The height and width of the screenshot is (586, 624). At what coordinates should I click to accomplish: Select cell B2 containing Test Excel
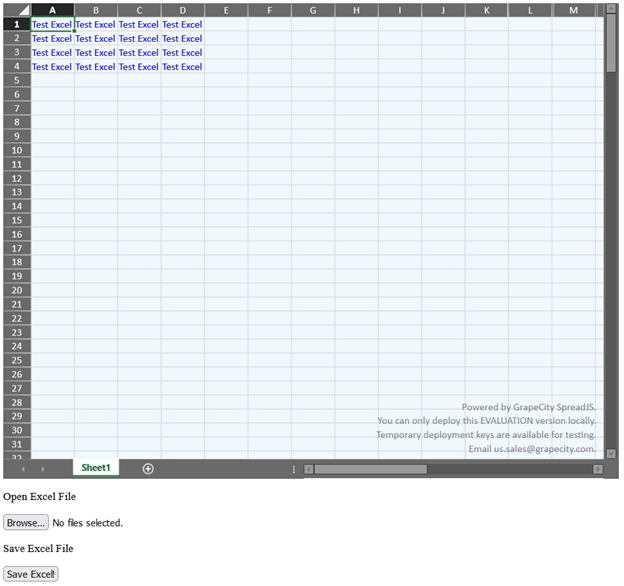point(96,38)
